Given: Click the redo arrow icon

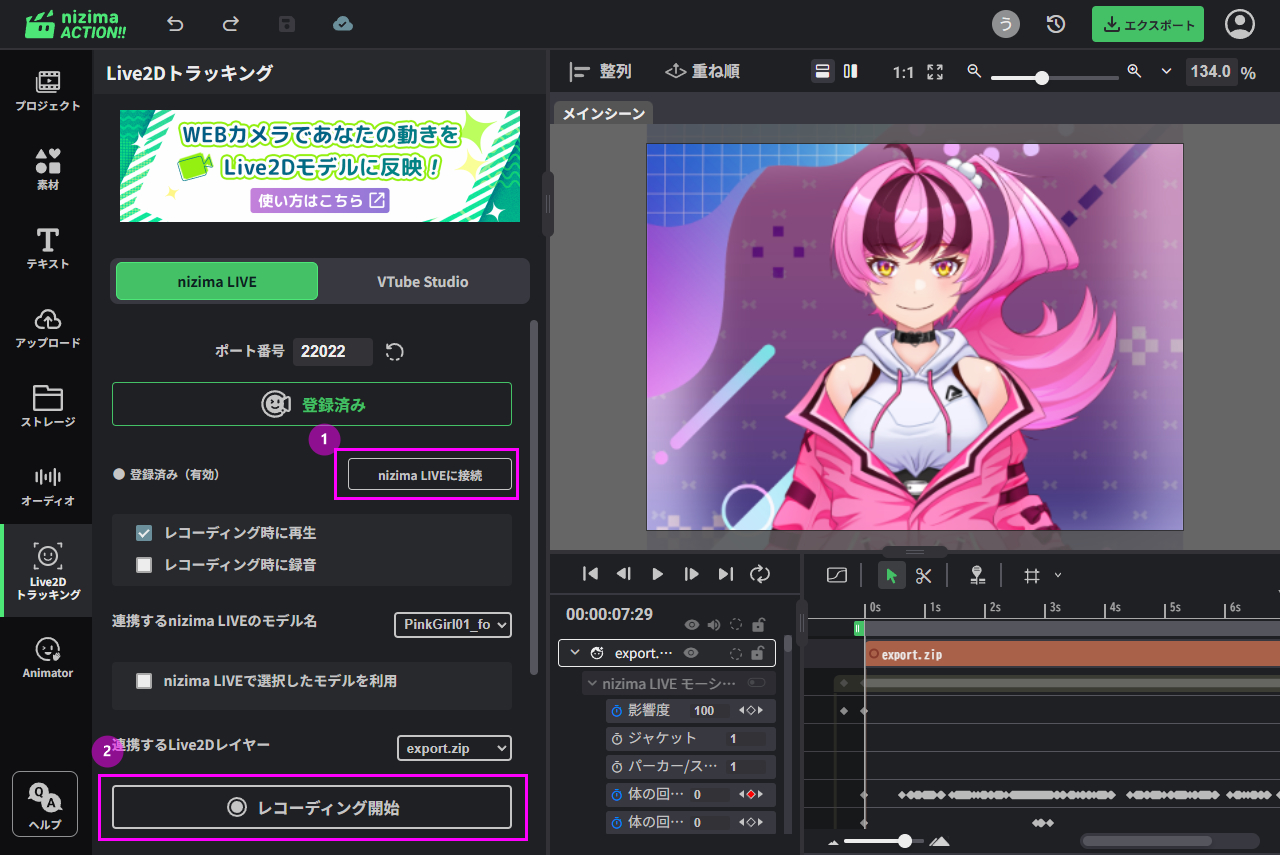Looking at the screenshot, I should click(x=231, y=24).
